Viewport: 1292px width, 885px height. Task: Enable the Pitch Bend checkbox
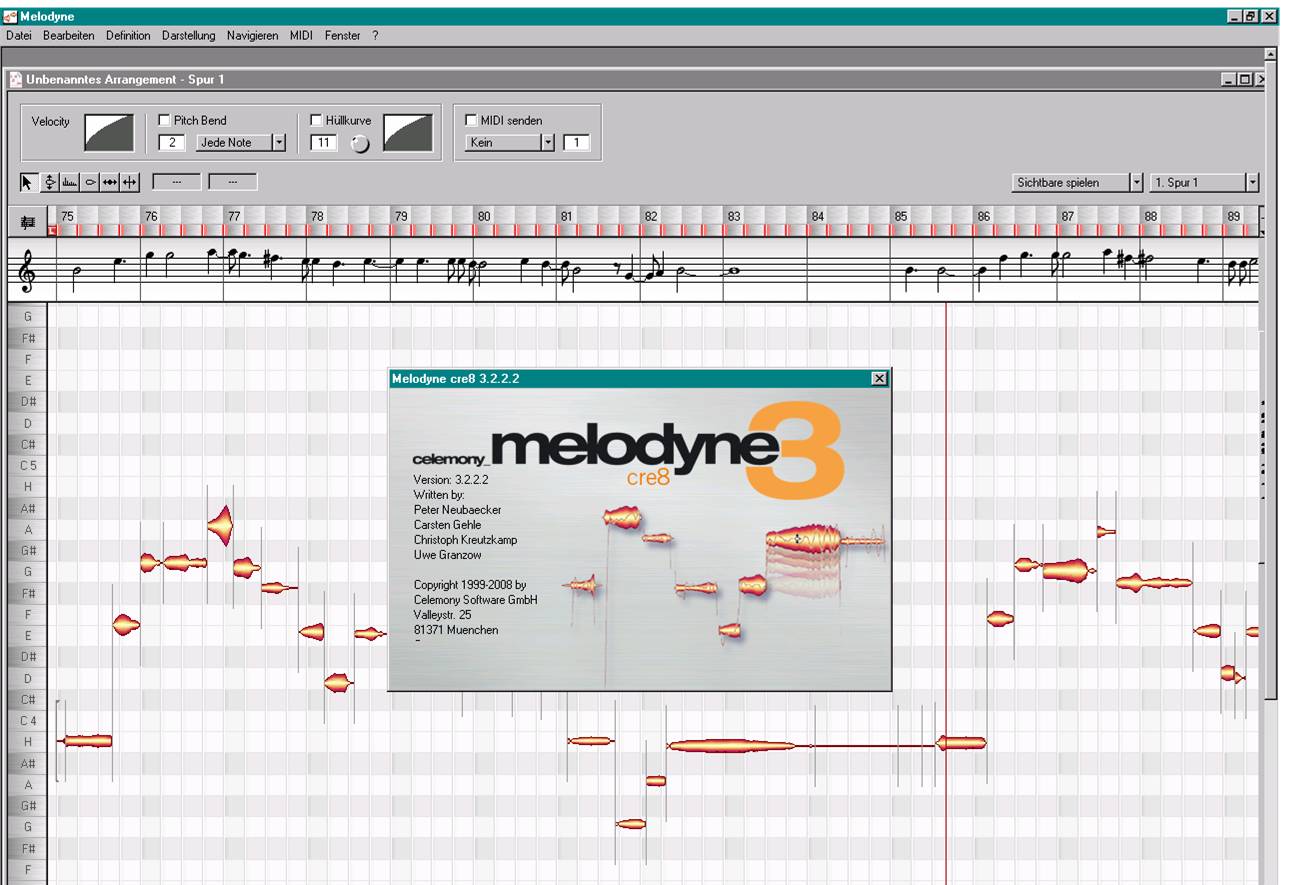click(x=164, y=120)
